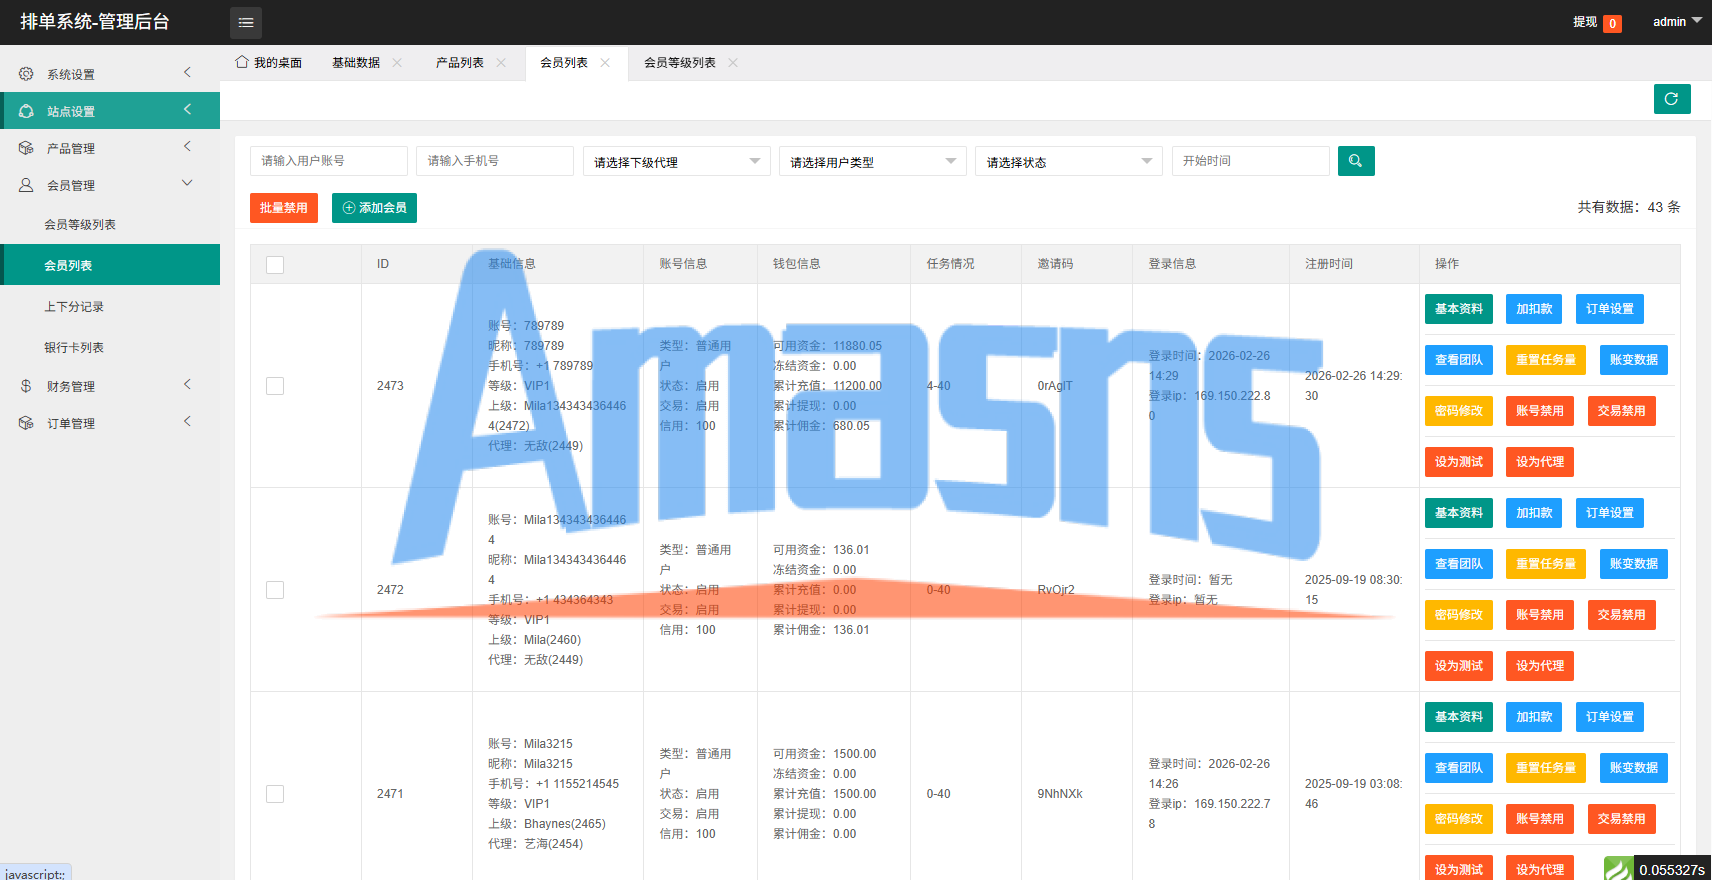Image resolution: width=1712 pixels, height=880 pixels.
Task: Toggle sidebar with hamburger menu icon
Action: (246, 22)
